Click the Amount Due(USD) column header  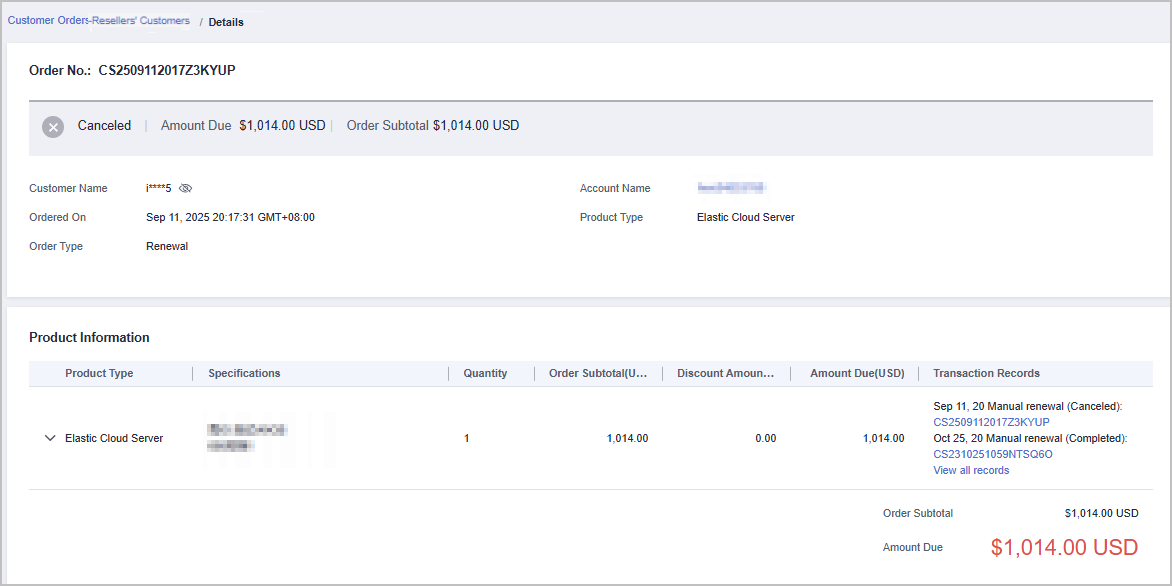(857, 373)
